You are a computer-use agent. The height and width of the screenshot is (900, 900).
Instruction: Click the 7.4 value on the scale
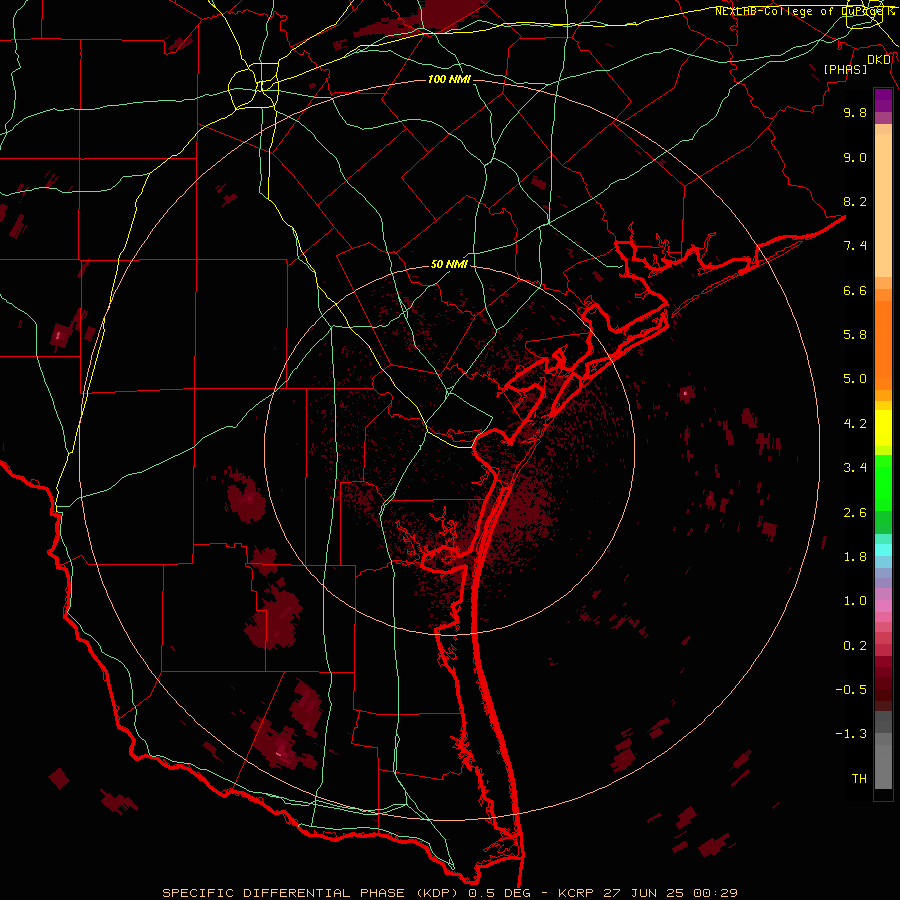point(855,246)
